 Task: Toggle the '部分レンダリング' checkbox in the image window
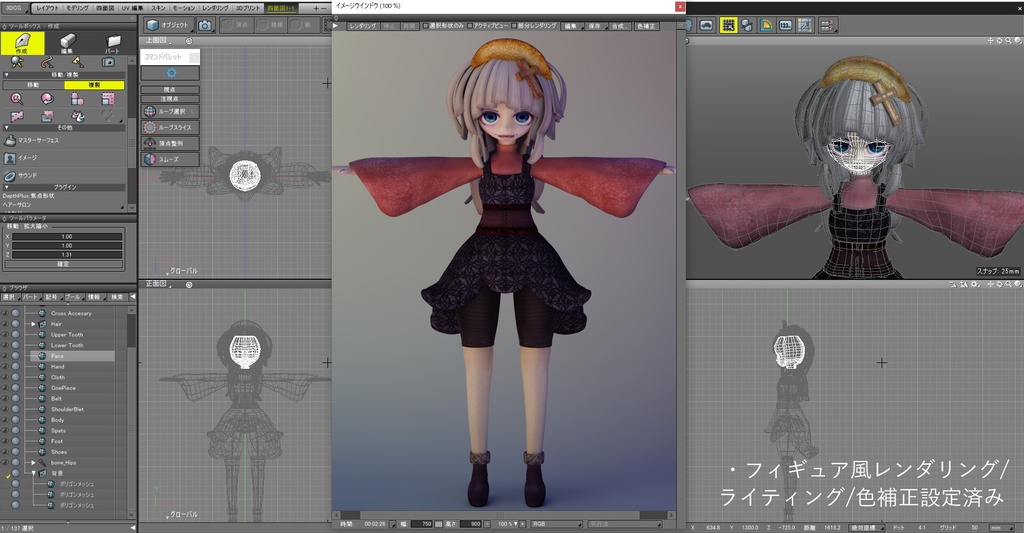514,26
